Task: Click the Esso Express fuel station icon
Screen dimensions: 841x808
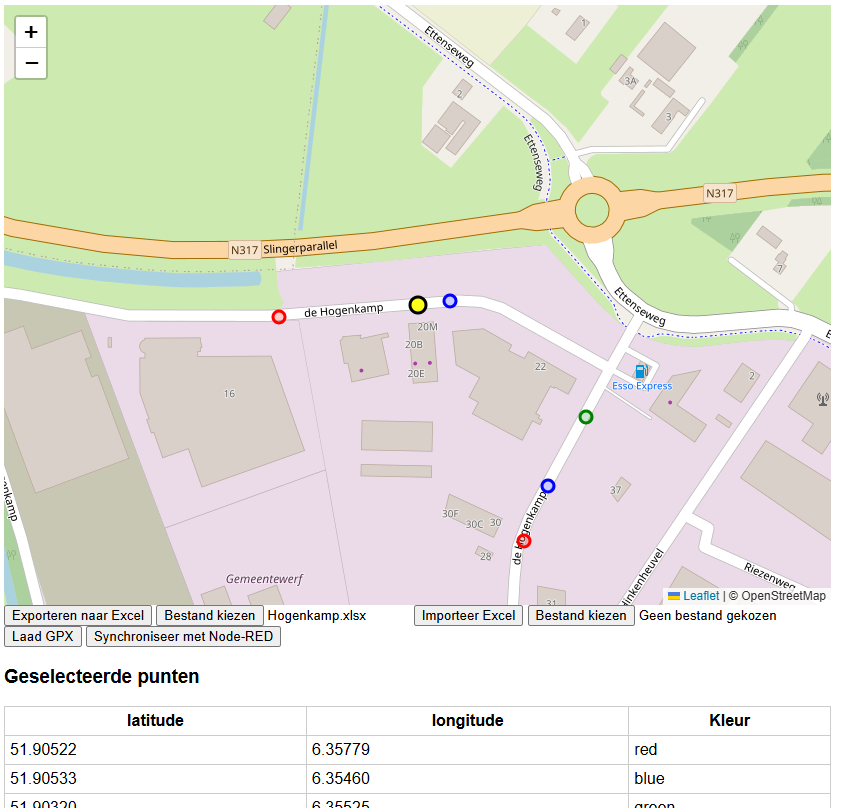Action: 640,369
